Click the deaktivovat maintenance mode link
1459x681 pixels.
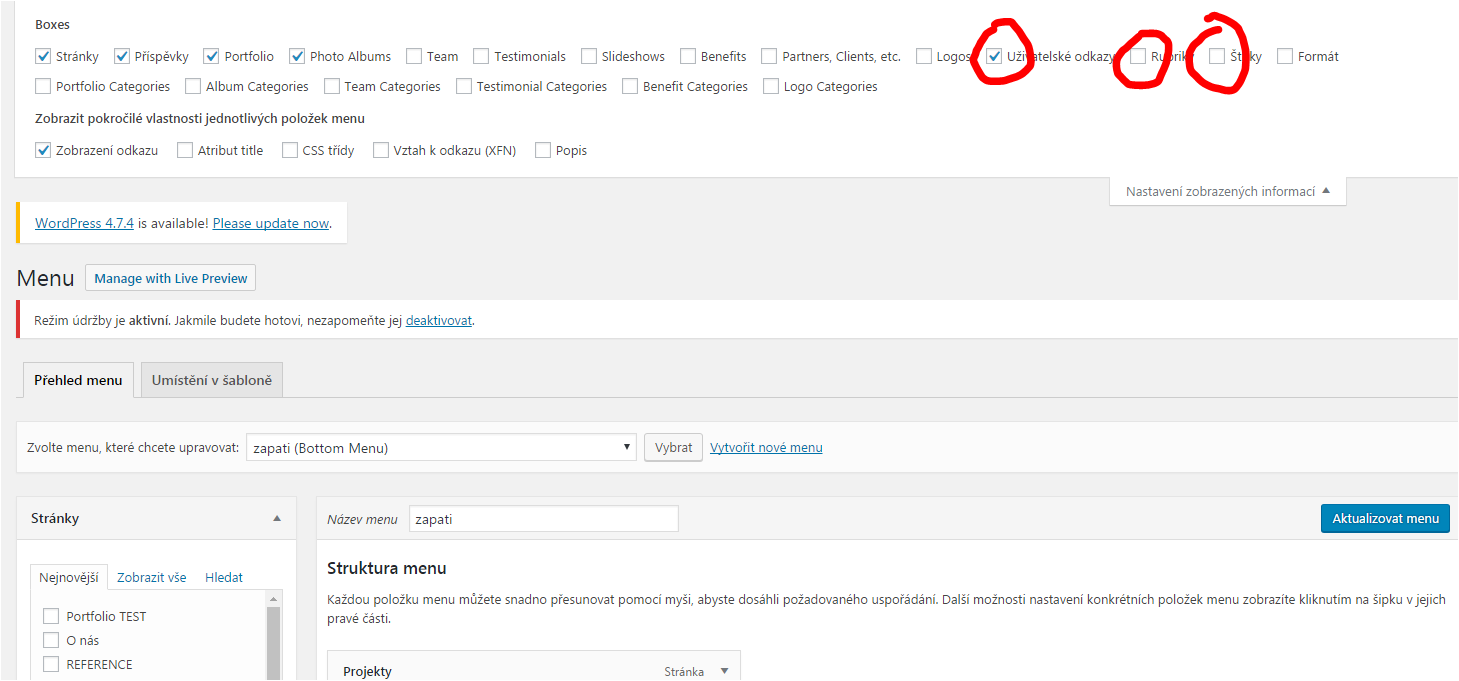pyautogui.click(x=438, y=321)
